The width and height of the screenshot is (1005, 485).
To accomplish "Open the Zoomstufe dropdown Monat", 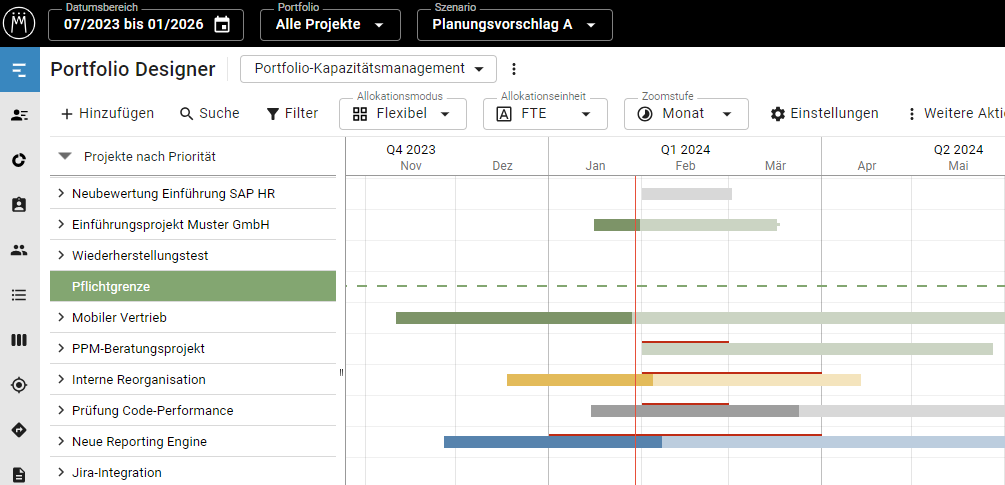I will [x=686, y=114].
